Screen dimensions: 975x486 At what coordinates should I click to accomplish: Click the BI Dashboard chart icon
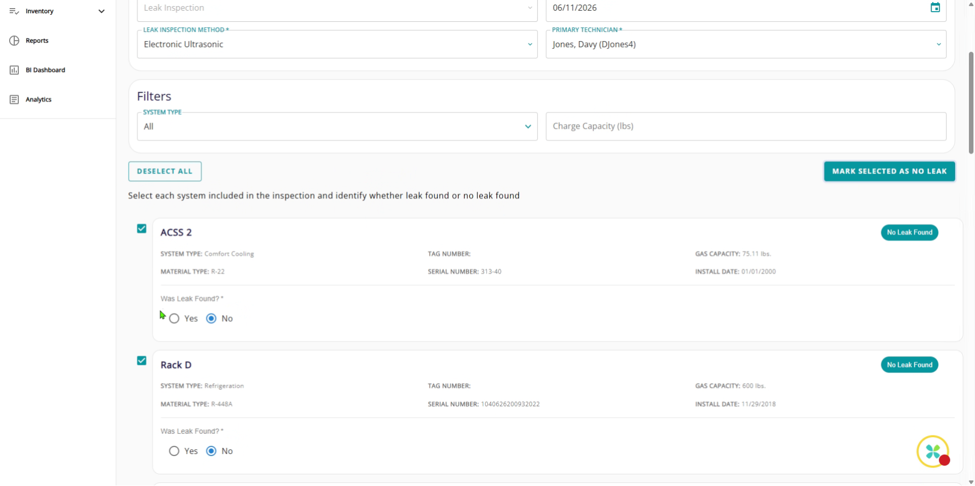tap(14, 70)
